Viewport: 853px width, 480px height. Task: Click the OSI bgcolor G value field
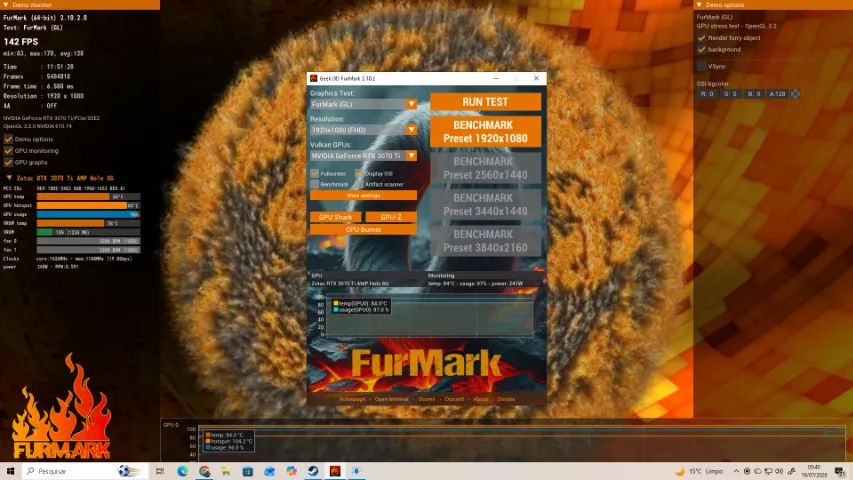click(x=731, y=94)
